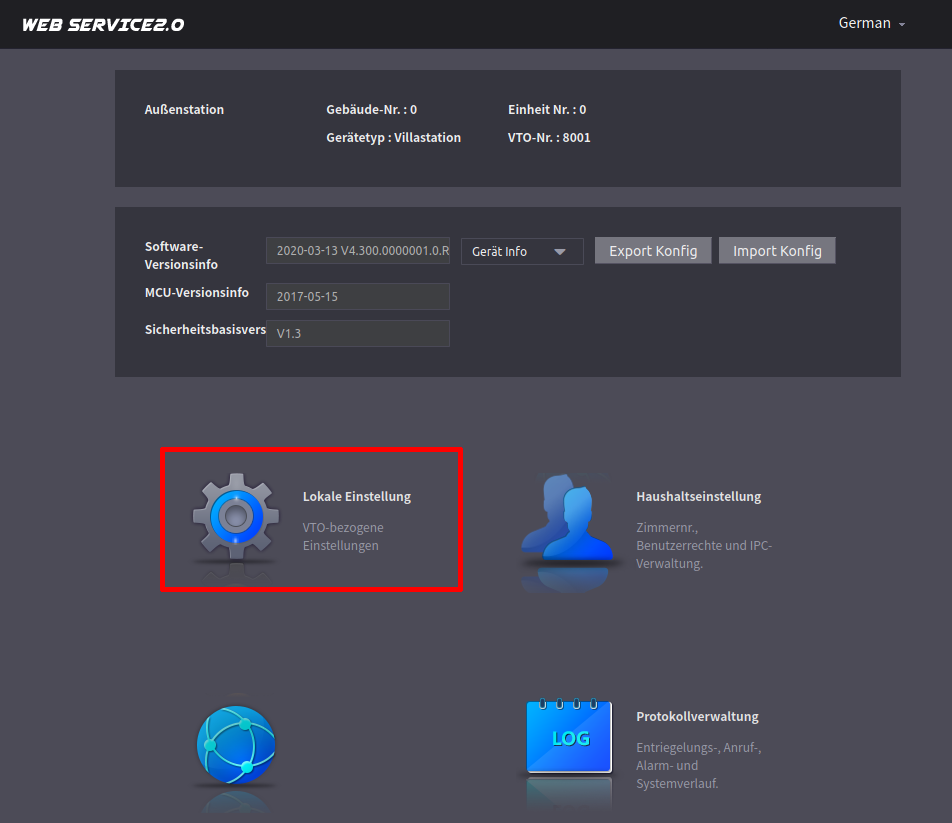
Task: Click the Sicherheitsbasisvers label
Action: click(205, 330)
